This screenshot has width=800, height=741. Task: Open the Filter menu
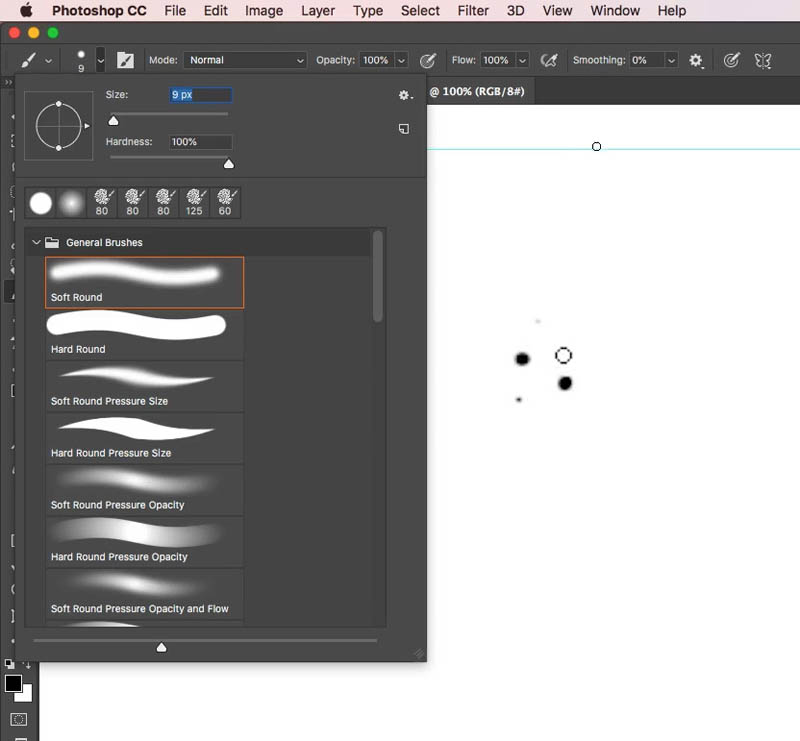[473, 11]
